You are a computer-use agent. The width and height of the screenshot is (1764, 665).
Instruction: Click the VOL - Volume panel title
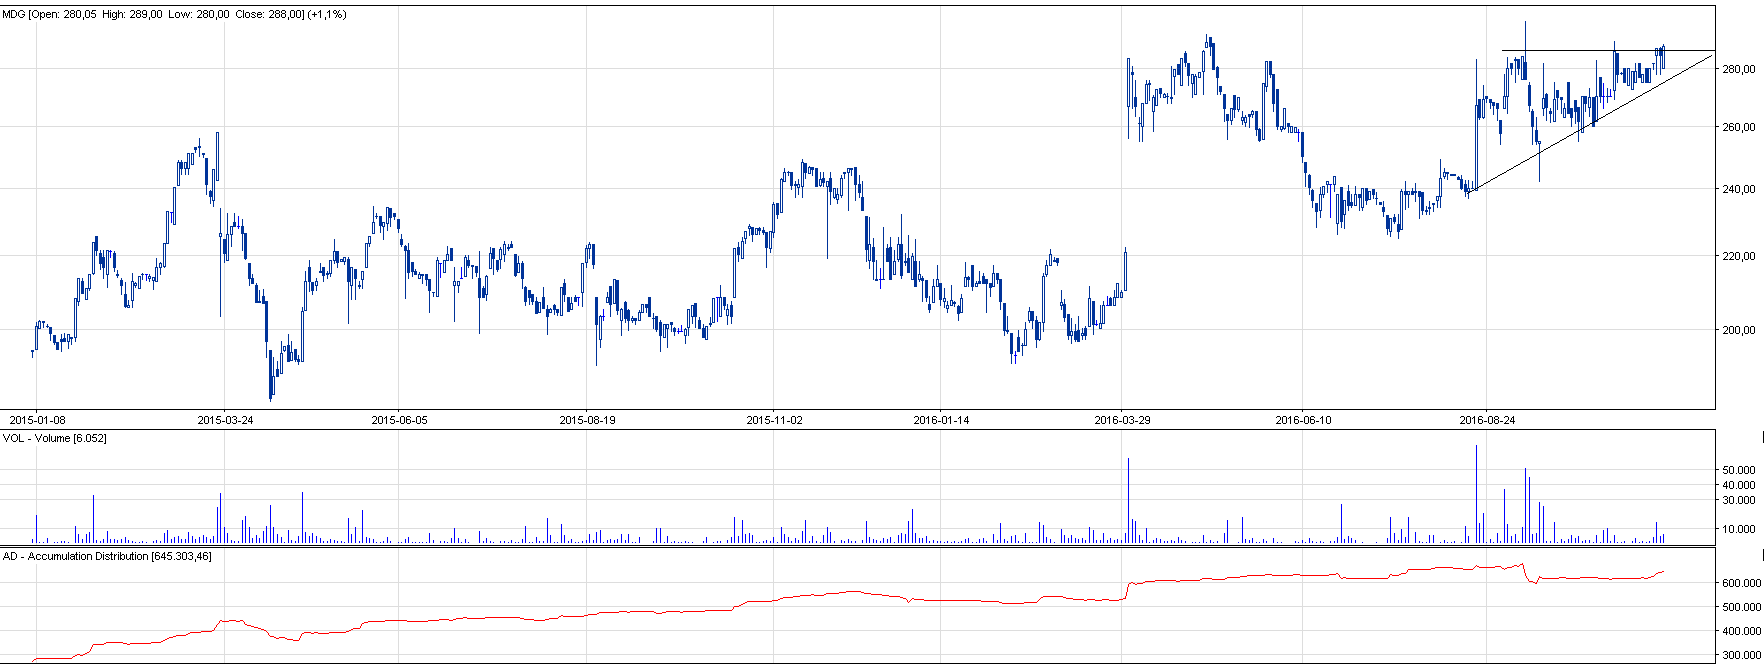55,439
